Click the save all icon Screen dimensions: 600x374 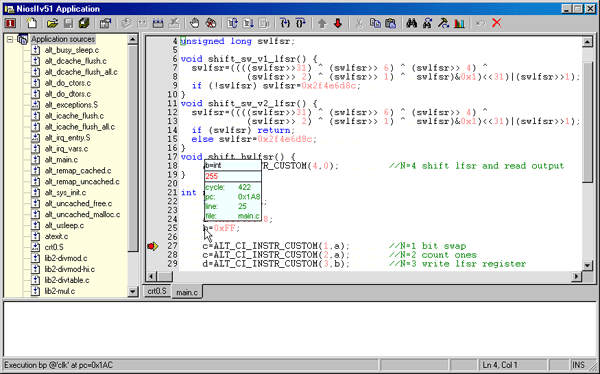click(x=84, y=23)
